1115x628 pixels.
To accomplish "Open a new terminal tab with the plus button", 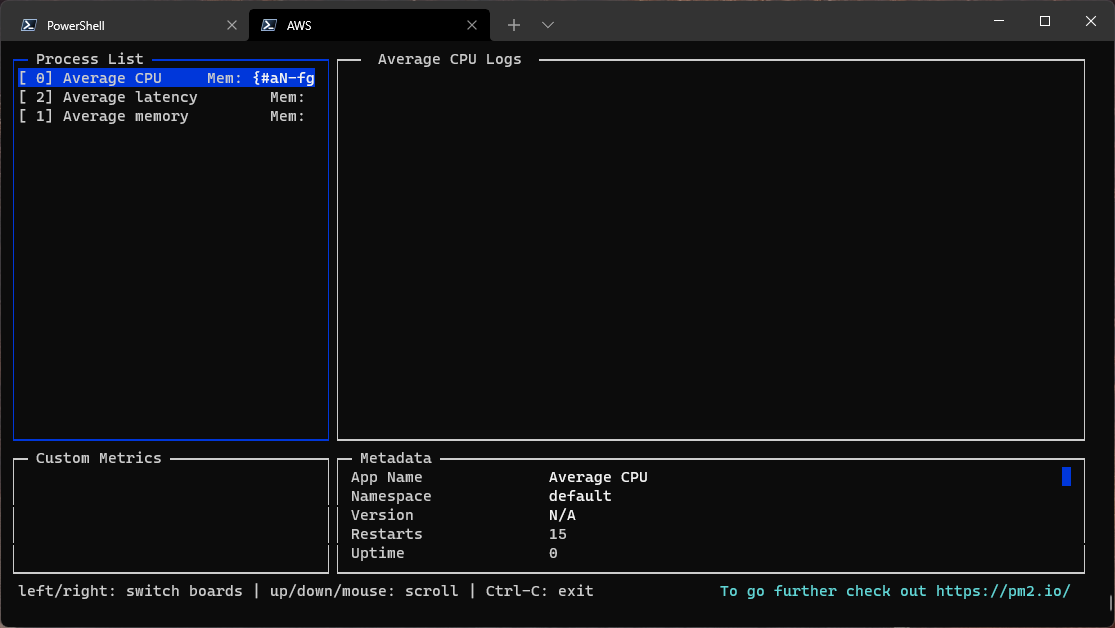I will (513, 24).
